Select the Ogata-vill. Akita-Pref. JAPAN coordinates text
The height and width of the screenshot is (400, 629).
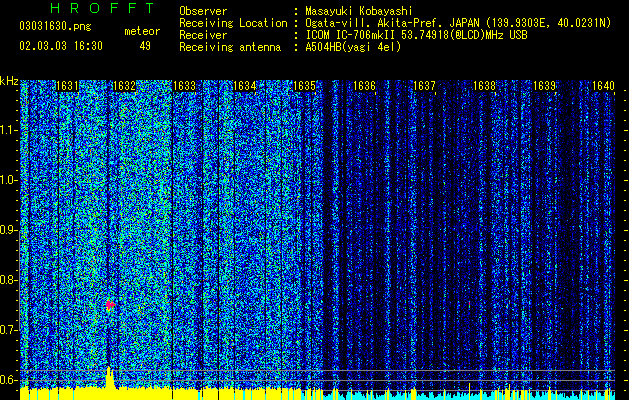tap(458, 23)
